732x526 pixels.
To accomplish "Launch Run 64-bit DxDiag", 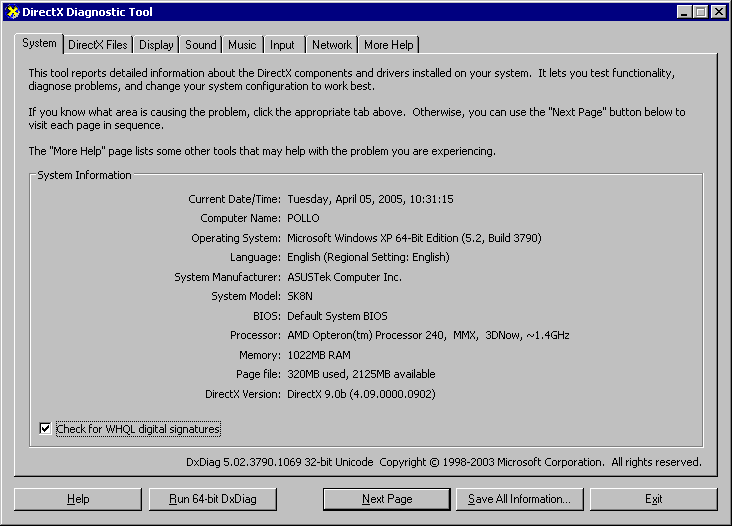I will click(x=213, y=499).
